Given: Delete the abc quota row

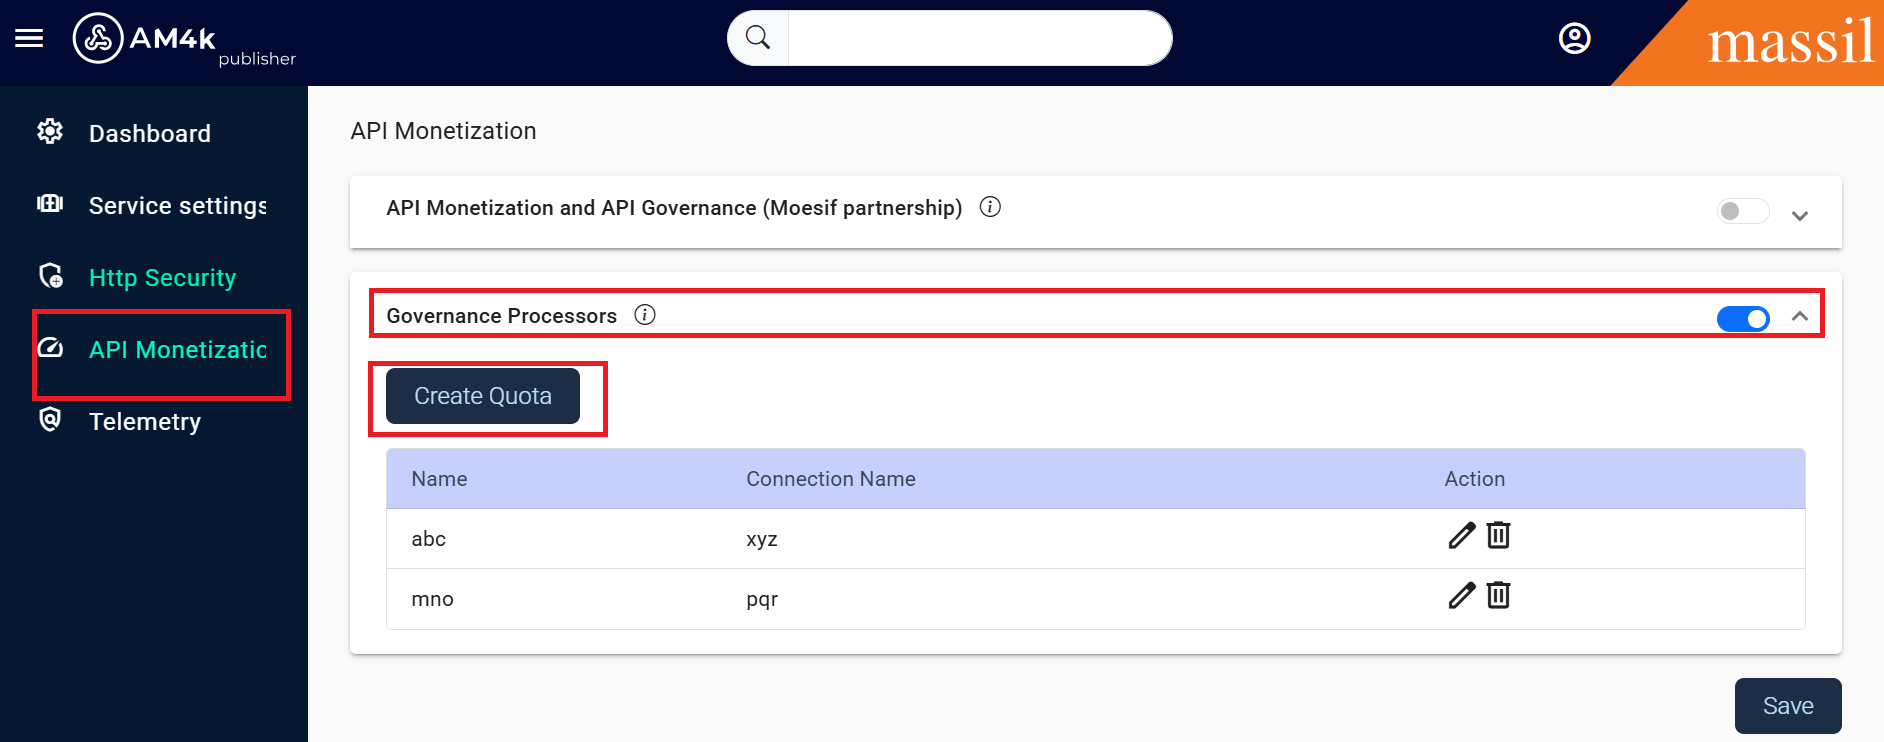Looking at the screenshot, I should pos(1498,536).
